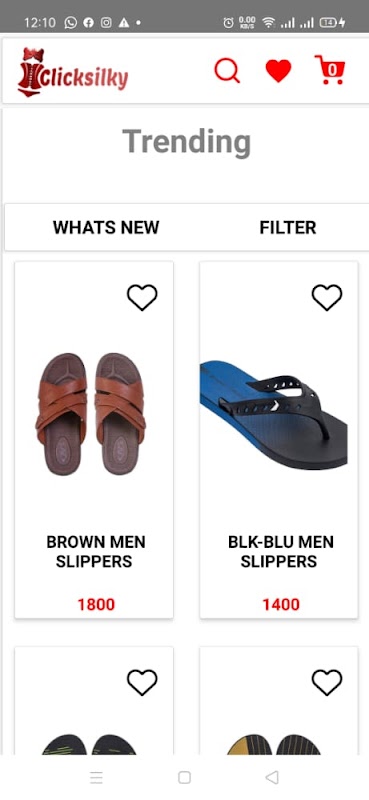Tap Android back triangle button
Viewport: 369px width, 800px height.
pyautogui.click(x=272, y=777)
